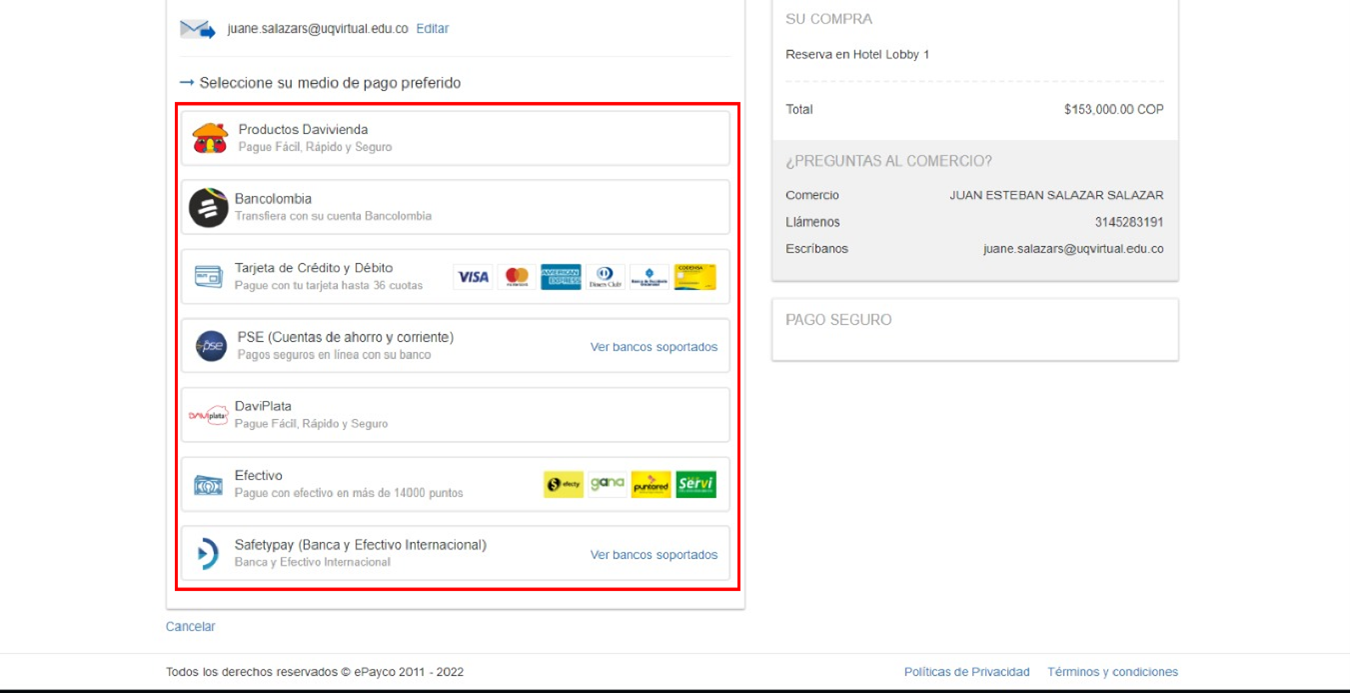Click the text Pague con efectivo en más de 14000 puntos
1350x693 pixels.
click(349, 493)
